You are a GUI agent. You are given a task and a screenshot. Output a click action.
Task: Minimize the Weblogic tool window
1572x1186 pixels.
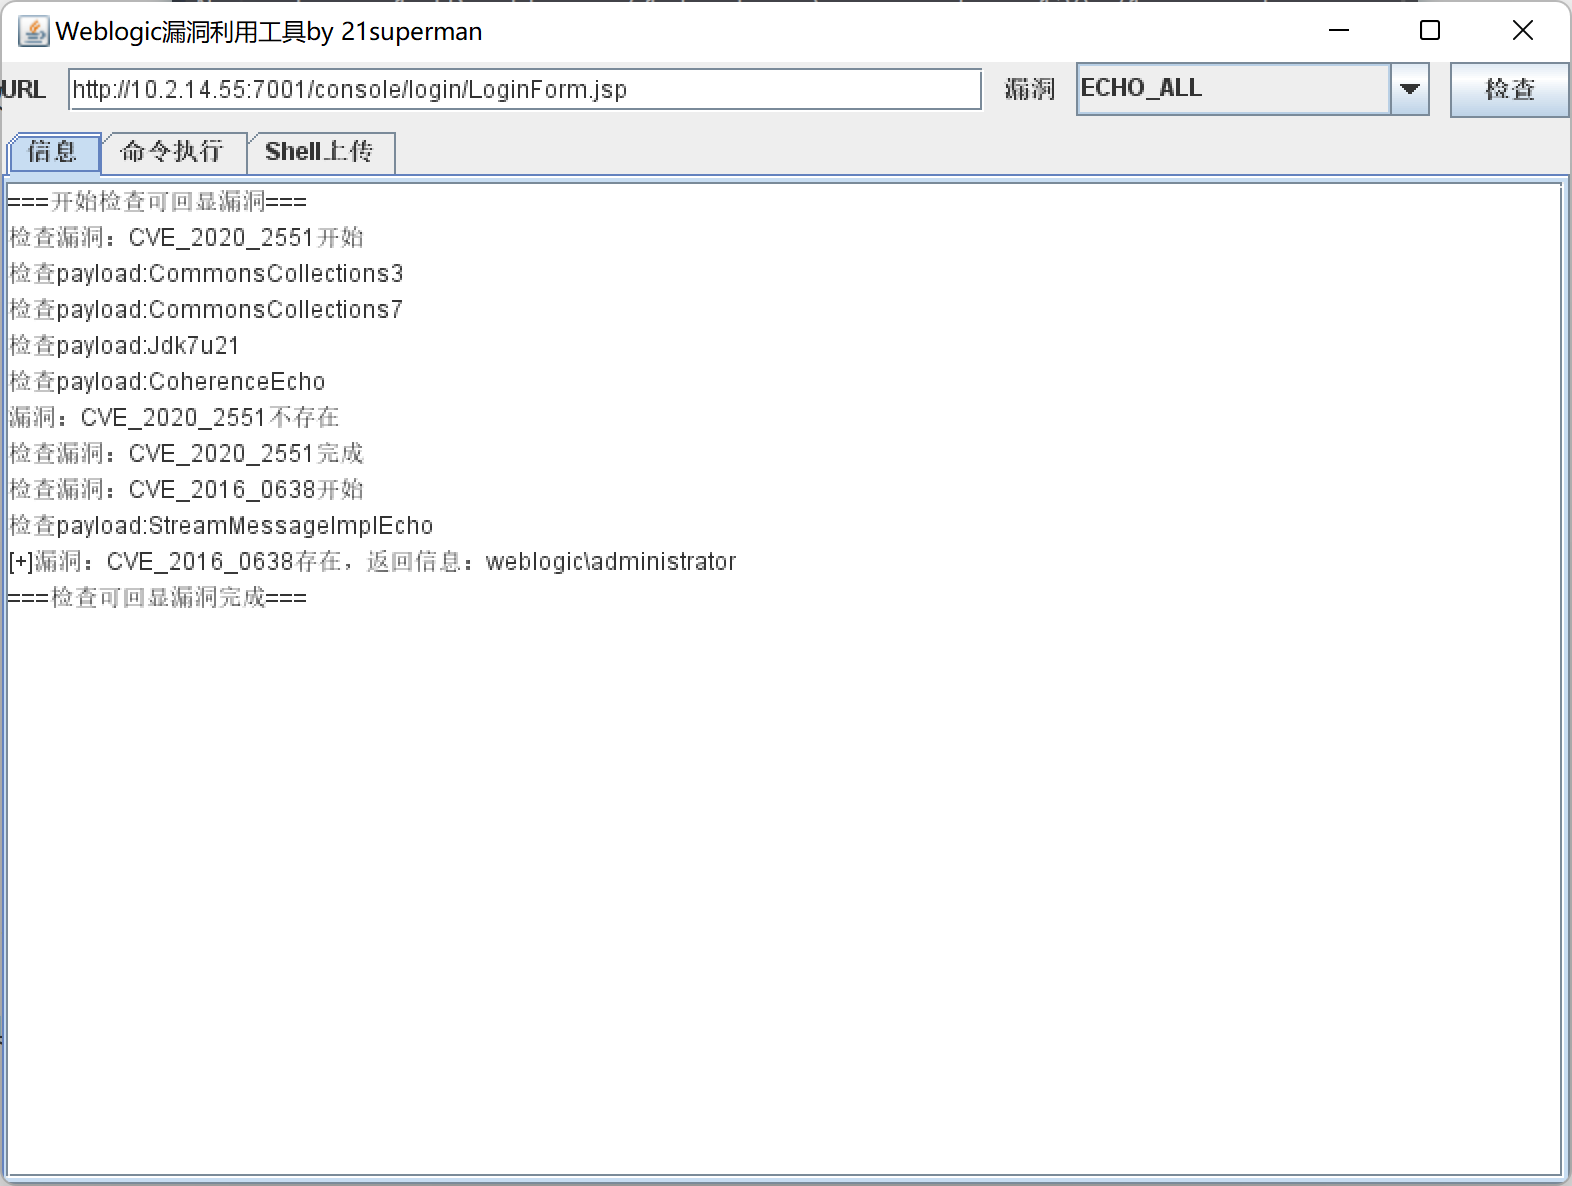pos(1339,31)
